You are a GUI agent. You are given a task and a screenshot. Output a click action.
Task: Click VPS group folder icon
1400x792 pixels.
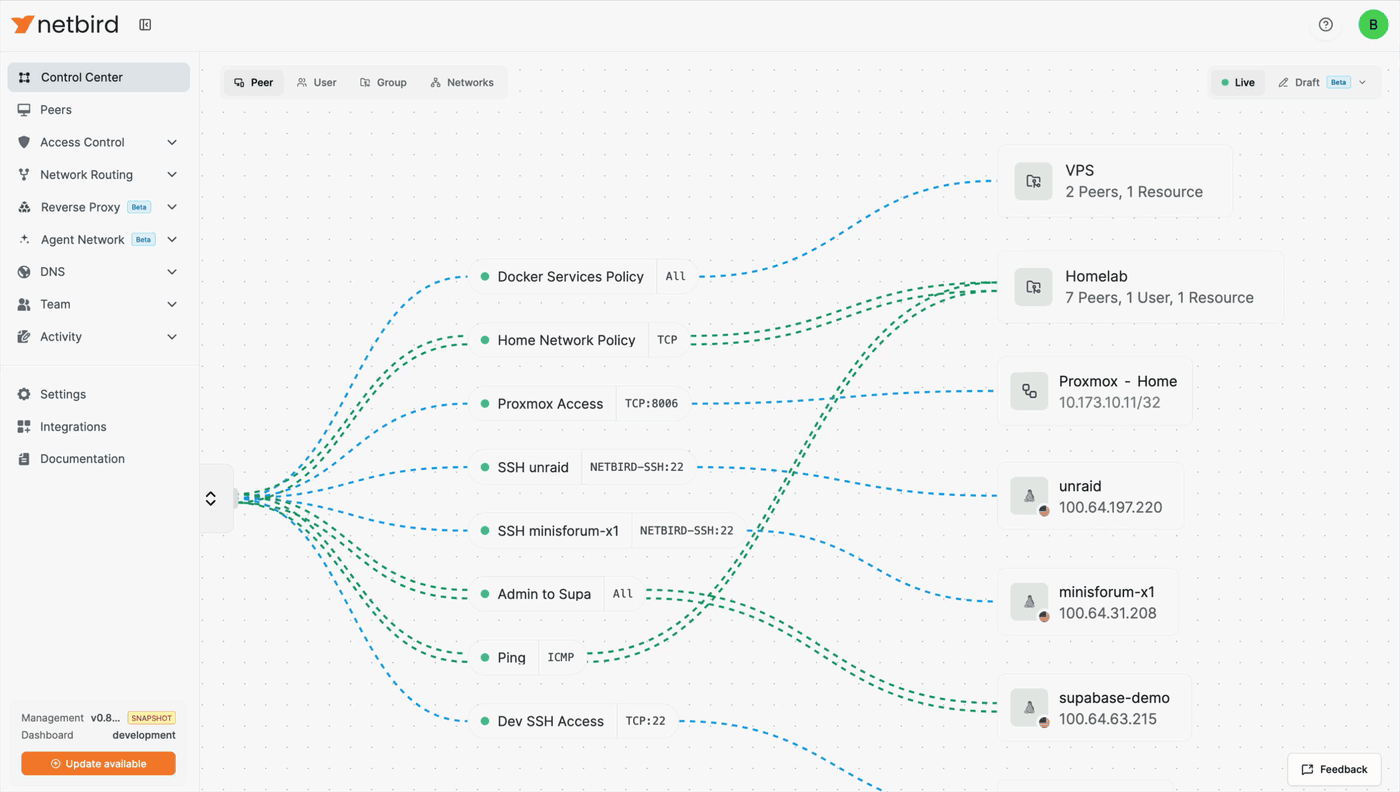click(x=1033, y=181)
